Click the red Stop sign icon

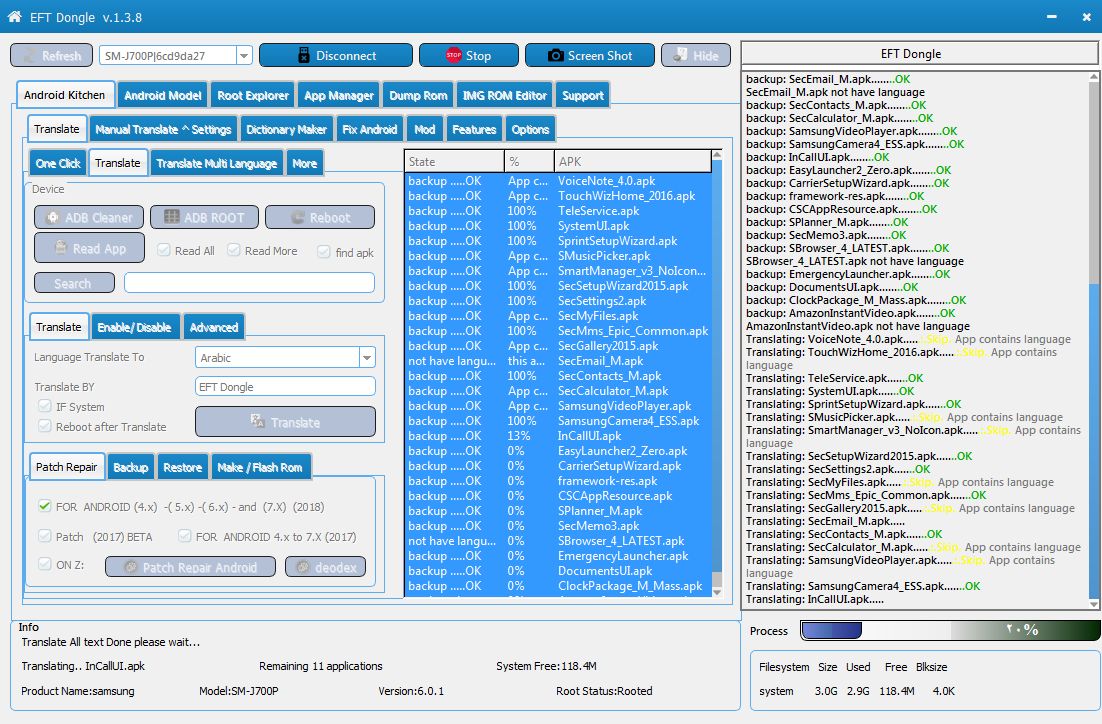(453, 56)
